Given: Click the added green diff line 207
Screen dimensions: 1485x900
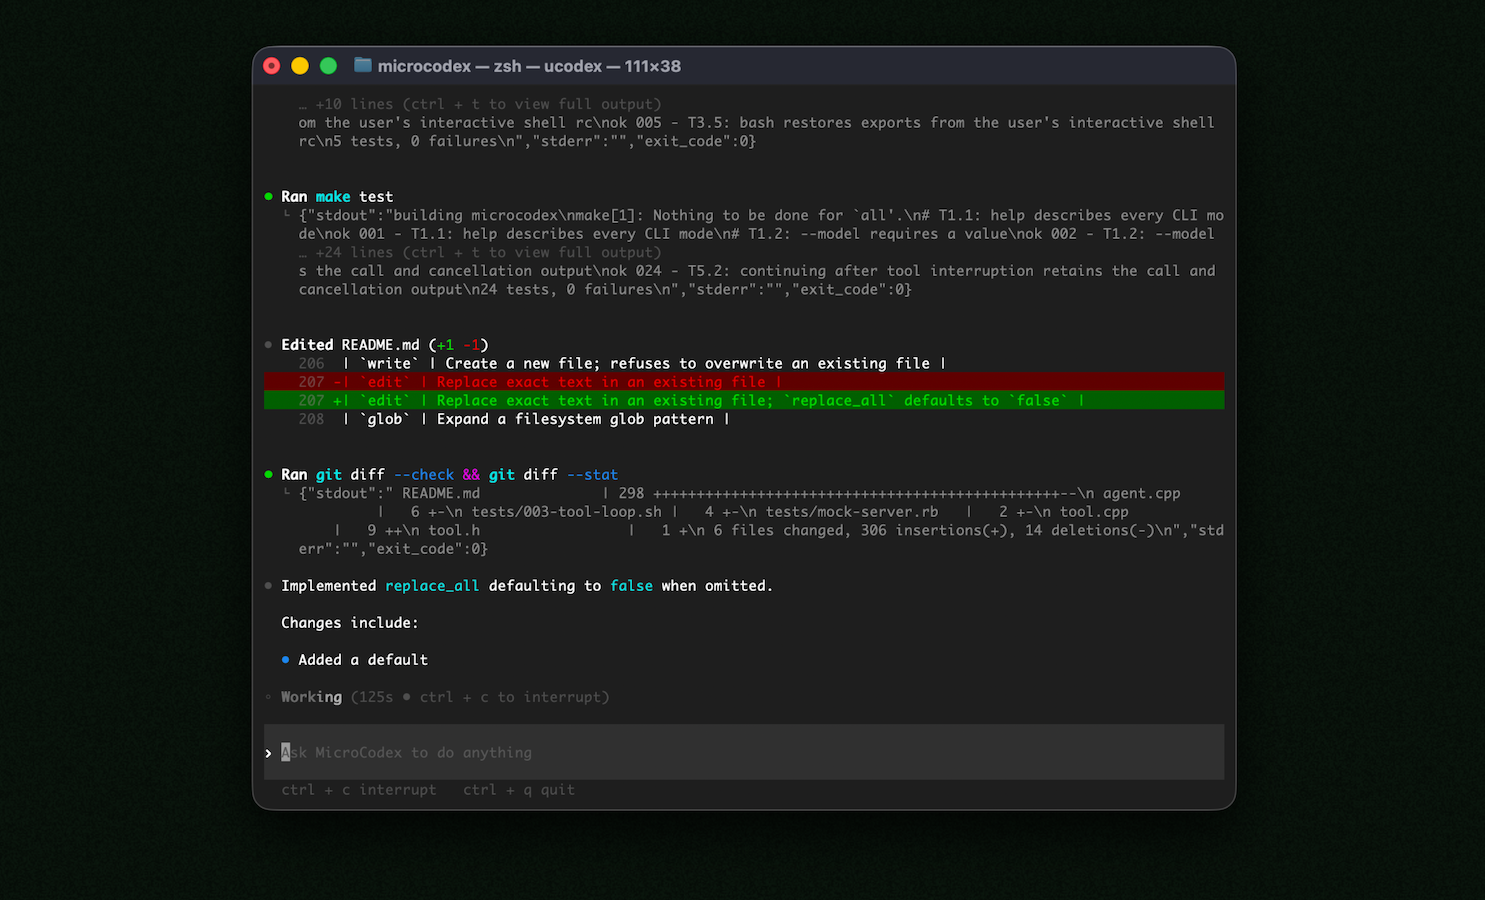Looking at the screenshot, I should point(744,400).
